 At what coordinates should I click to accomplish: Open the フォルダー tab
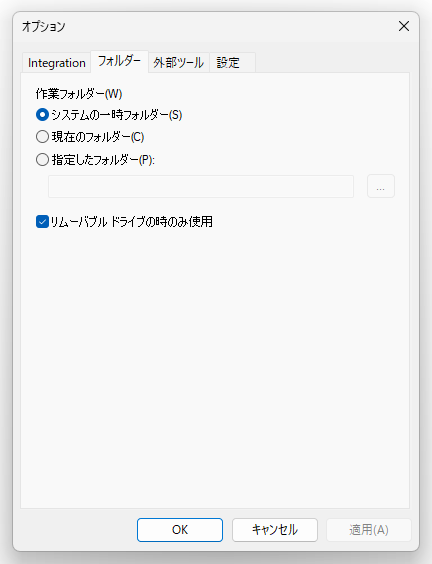[119, 62]
